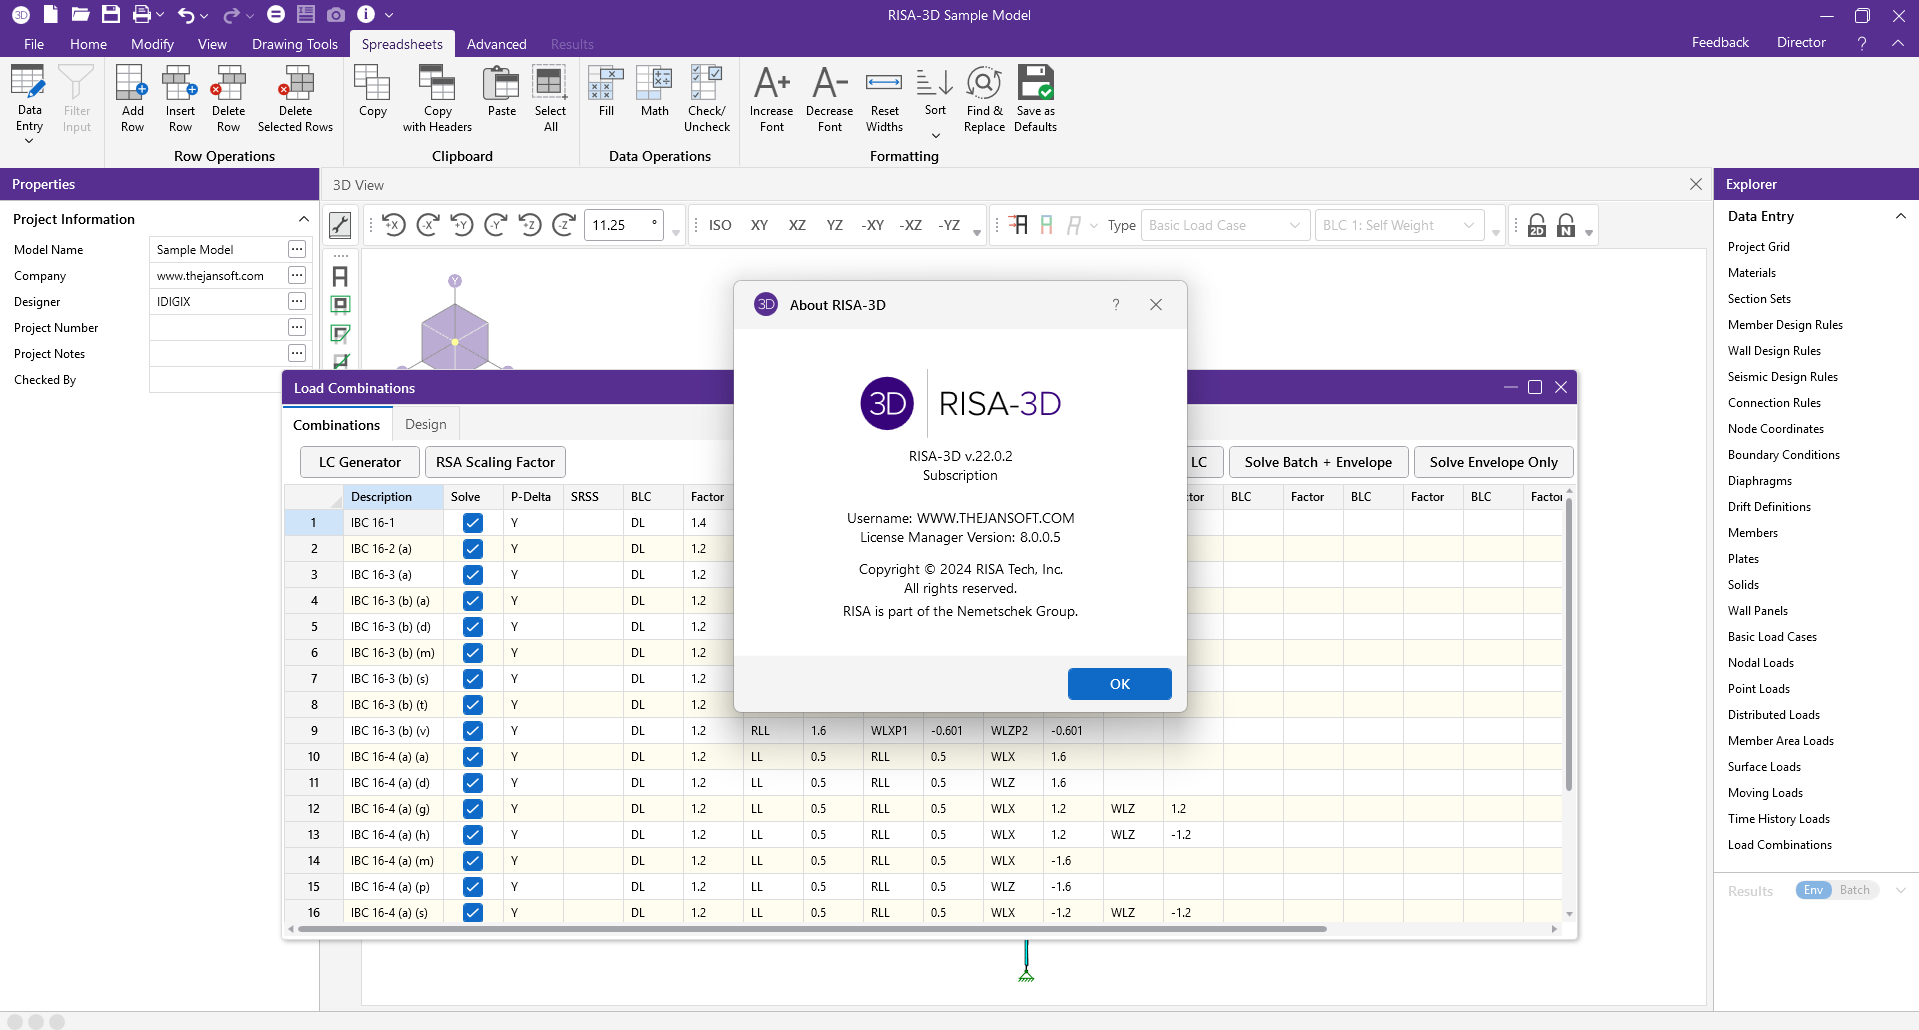This screenshot has width=1919, height=1030.
Task: Collapse the Project Information section
Action: pos(303,219)
